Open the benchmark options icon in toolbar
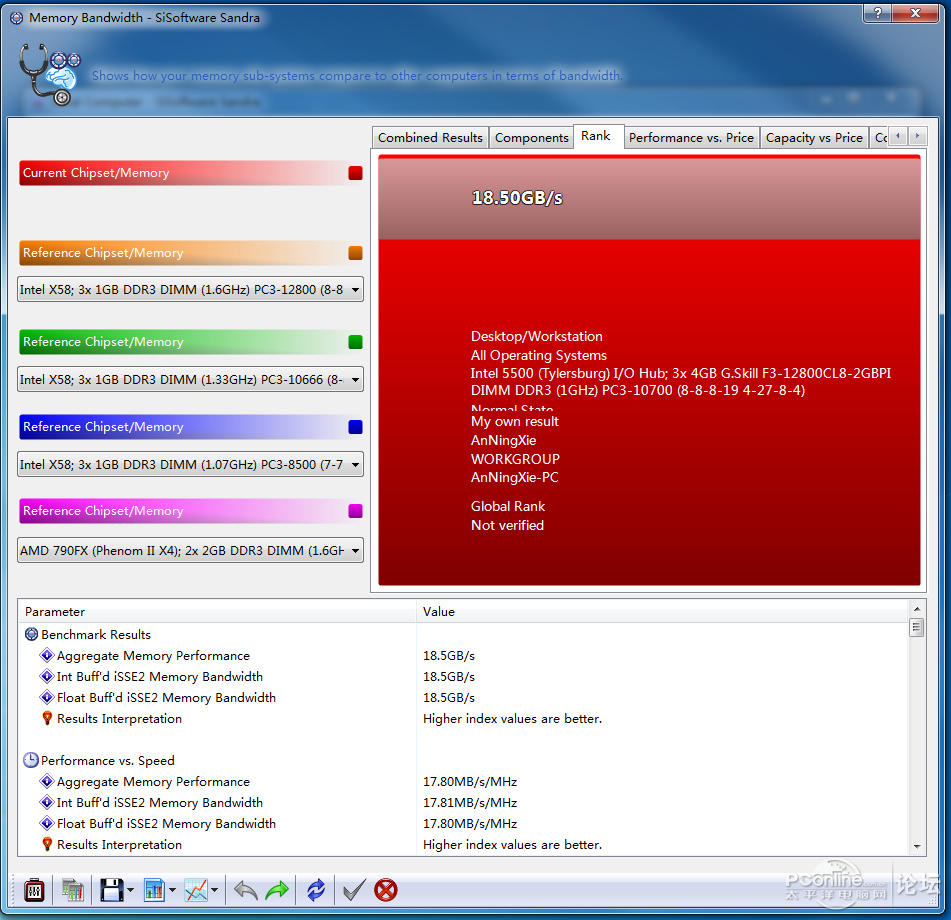This screenshot has height=920, width=951. [x=35, y=890]
